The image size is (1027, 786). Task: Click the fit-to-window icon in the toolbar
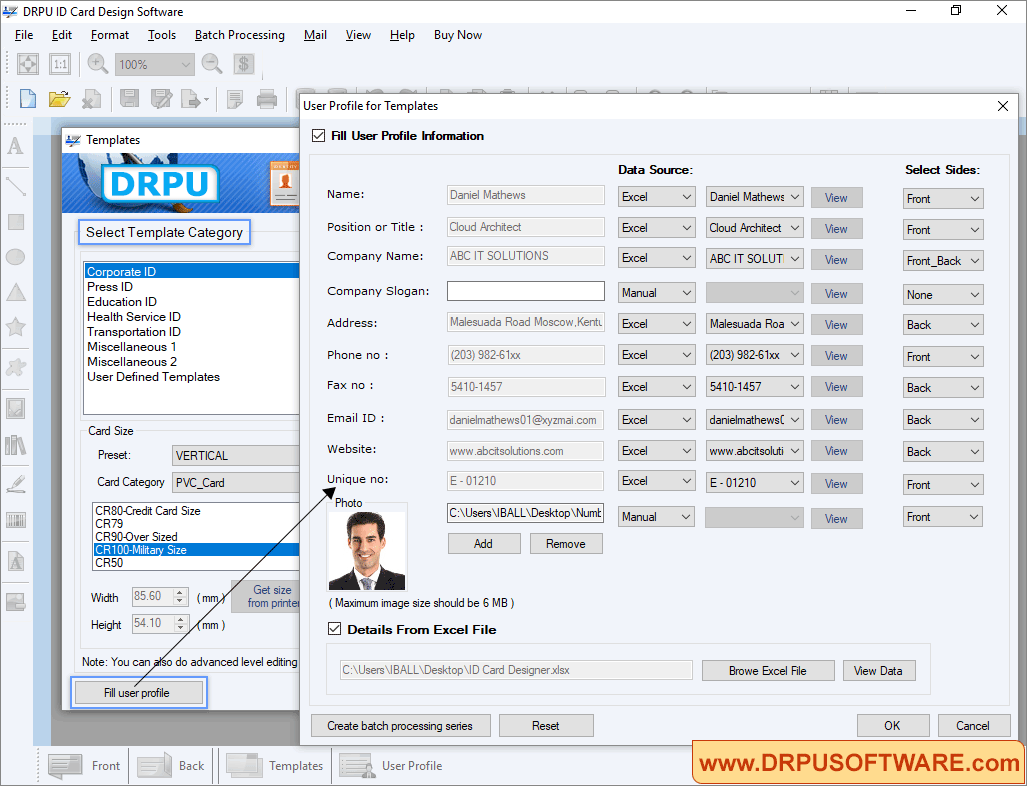[x=28, y=64]
